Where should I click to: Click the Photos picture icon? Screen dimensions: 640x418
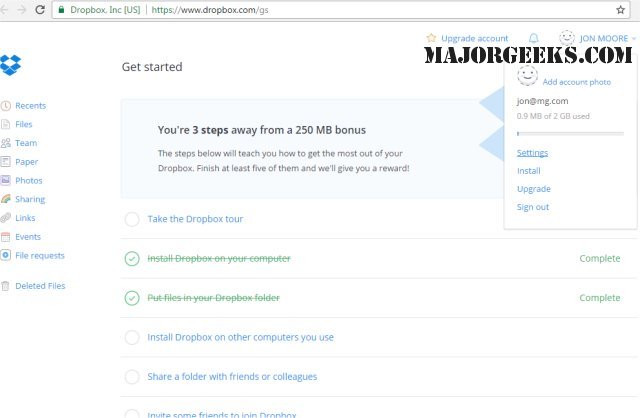click(x=5, y=180)
